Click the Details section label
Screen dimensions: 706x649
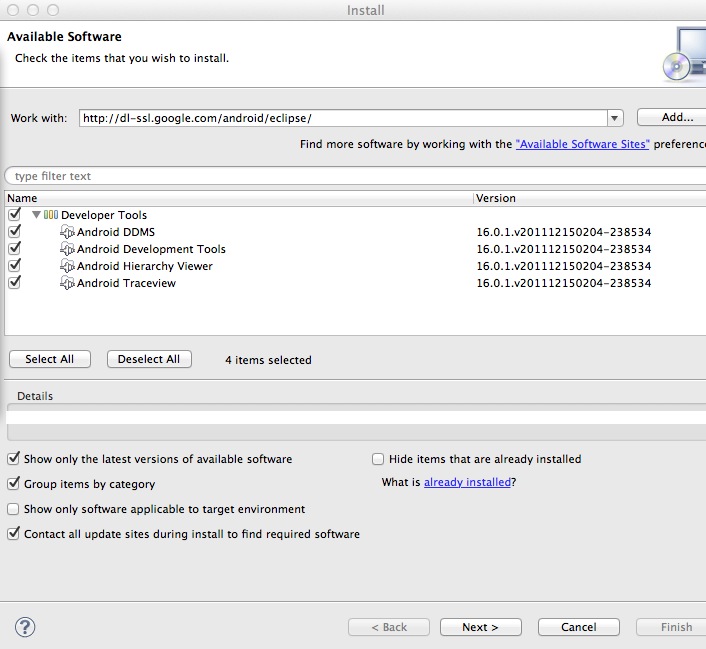point(35,396)
